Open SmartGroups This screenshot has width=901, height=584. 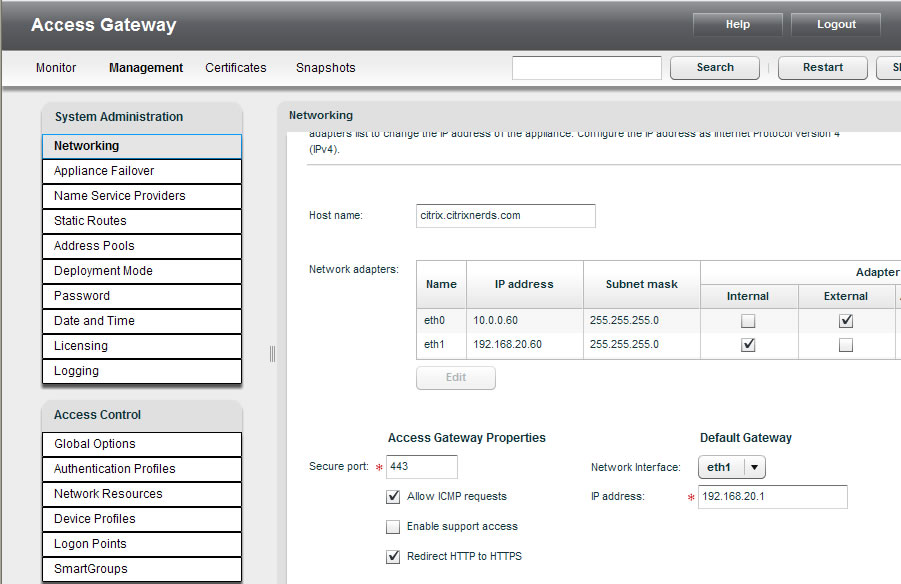[142, 569]
